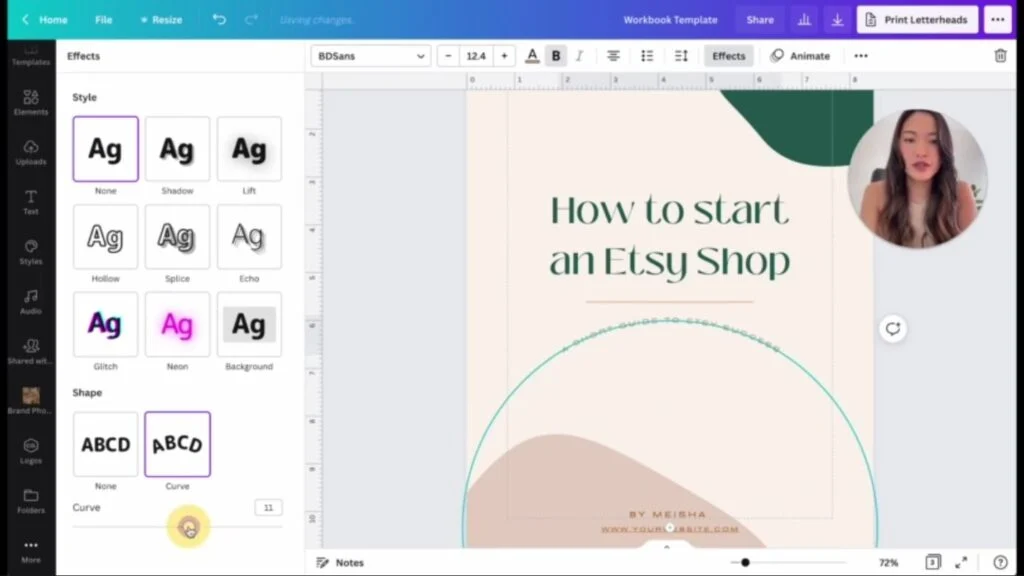Collapse the page using the chevron above Notes
1024x576 pixels.
665,547
